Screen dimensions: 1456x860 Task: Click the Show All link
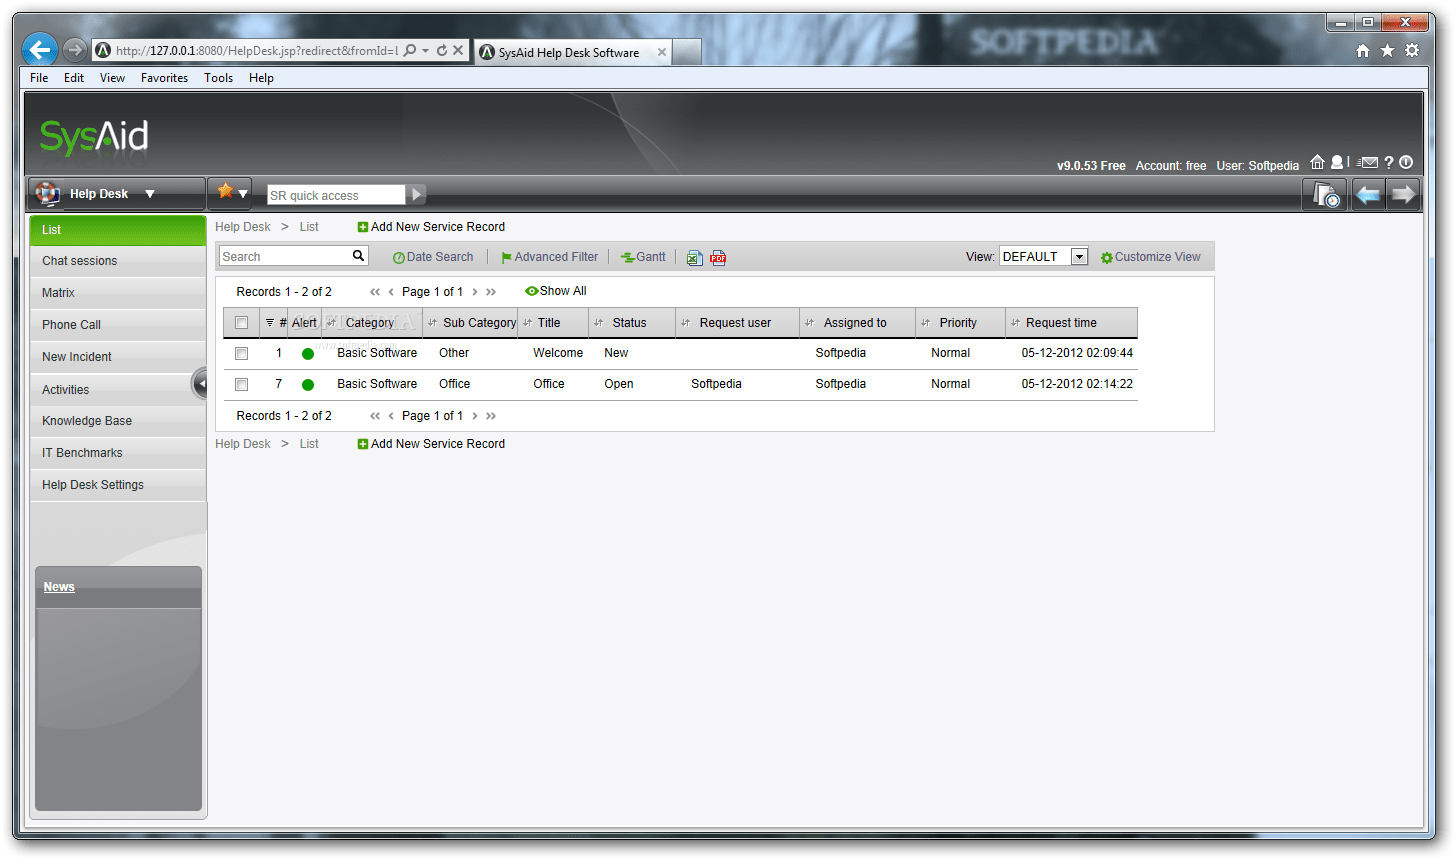click(562, 291)
